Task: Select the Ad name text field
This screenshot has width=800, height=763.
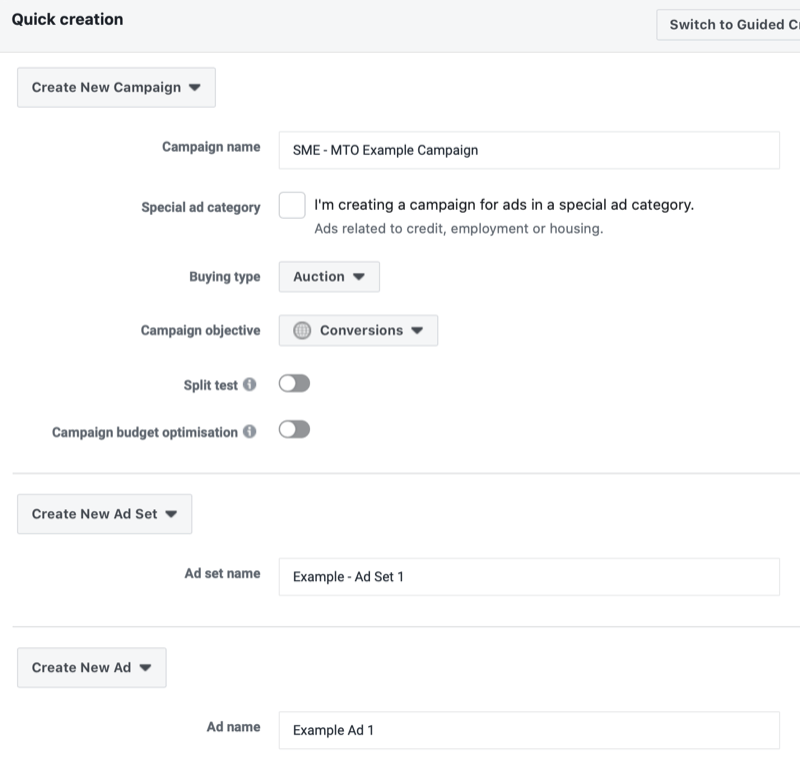Action: (x=529, y=730)
